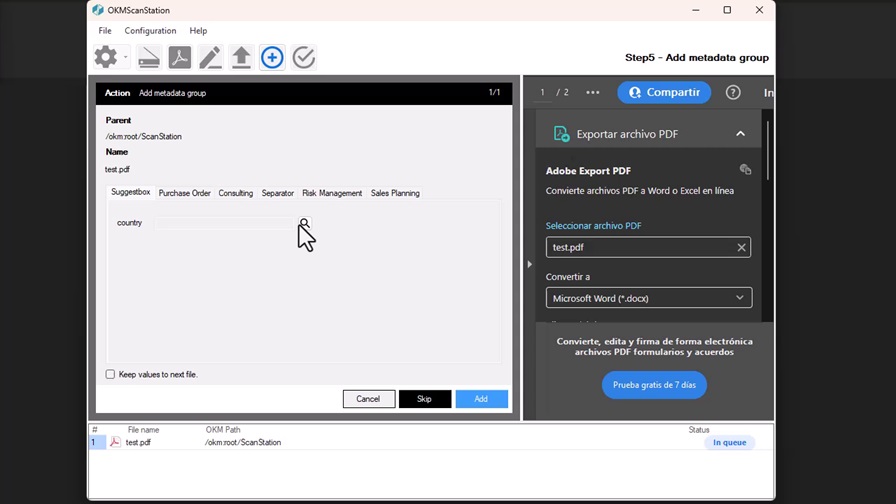Open the Configuration menu
Screen dimensions: 896x504
click(150, 31)
